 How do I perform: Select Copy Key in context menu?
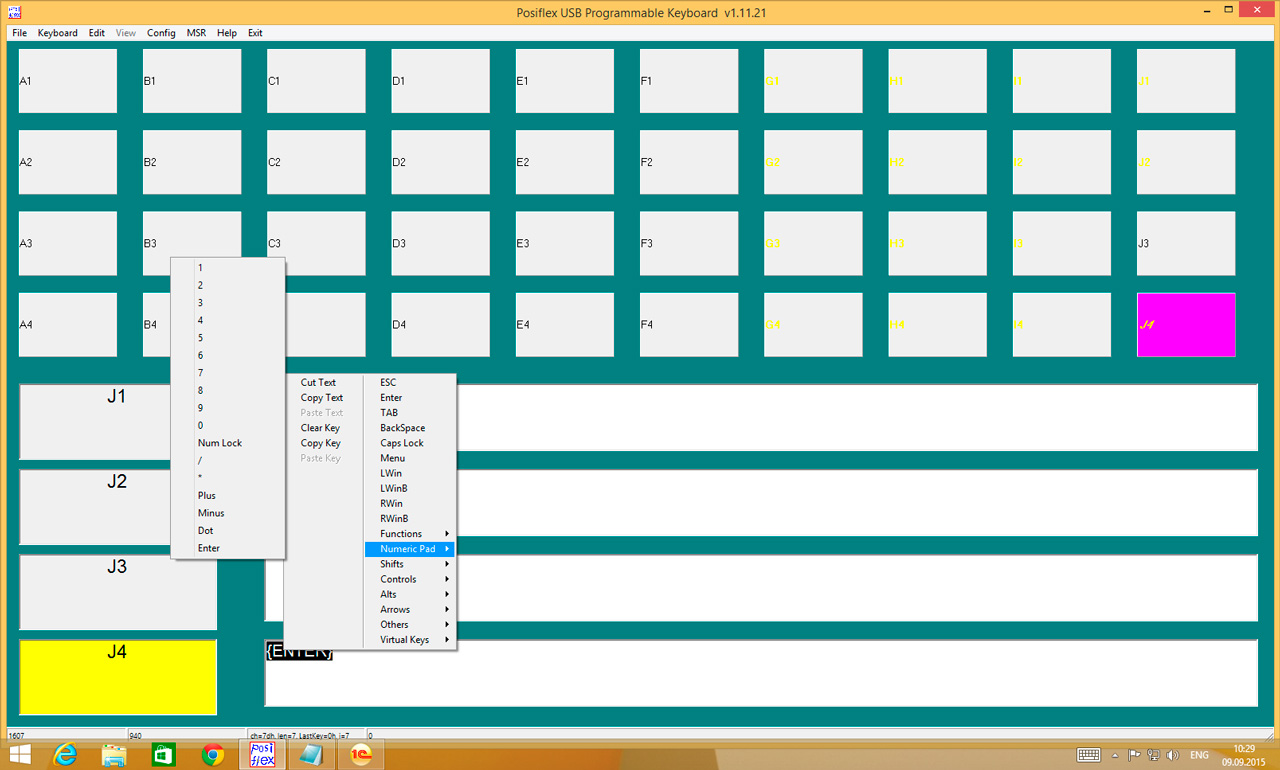[320, 443]
